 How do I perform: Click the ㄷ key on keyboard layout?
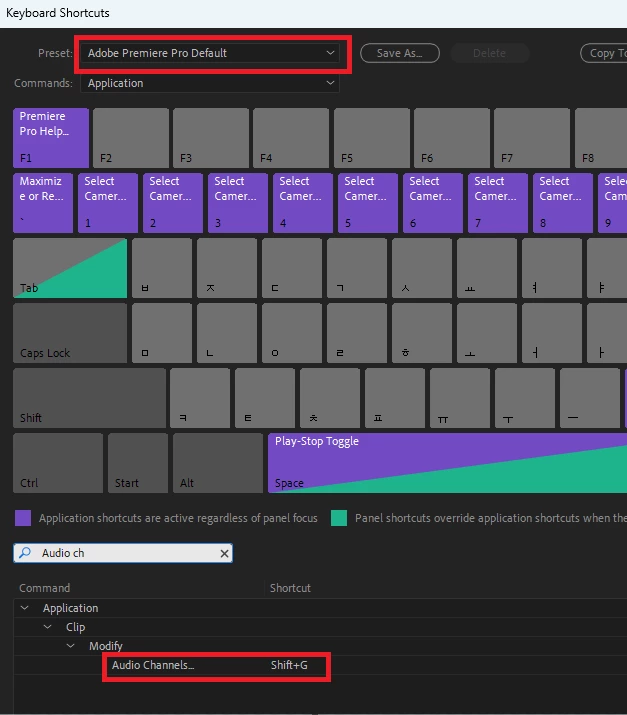click(292, 268)
